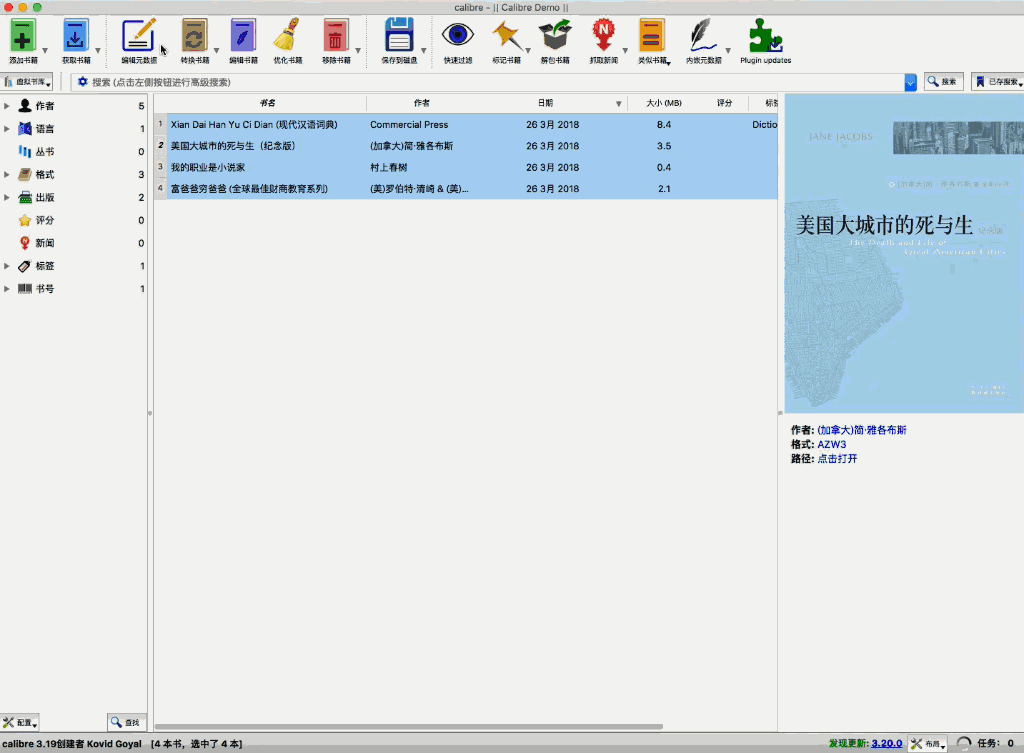Open search history dropdown in search bar
1024x753 pixels.
tap(910, 82)
